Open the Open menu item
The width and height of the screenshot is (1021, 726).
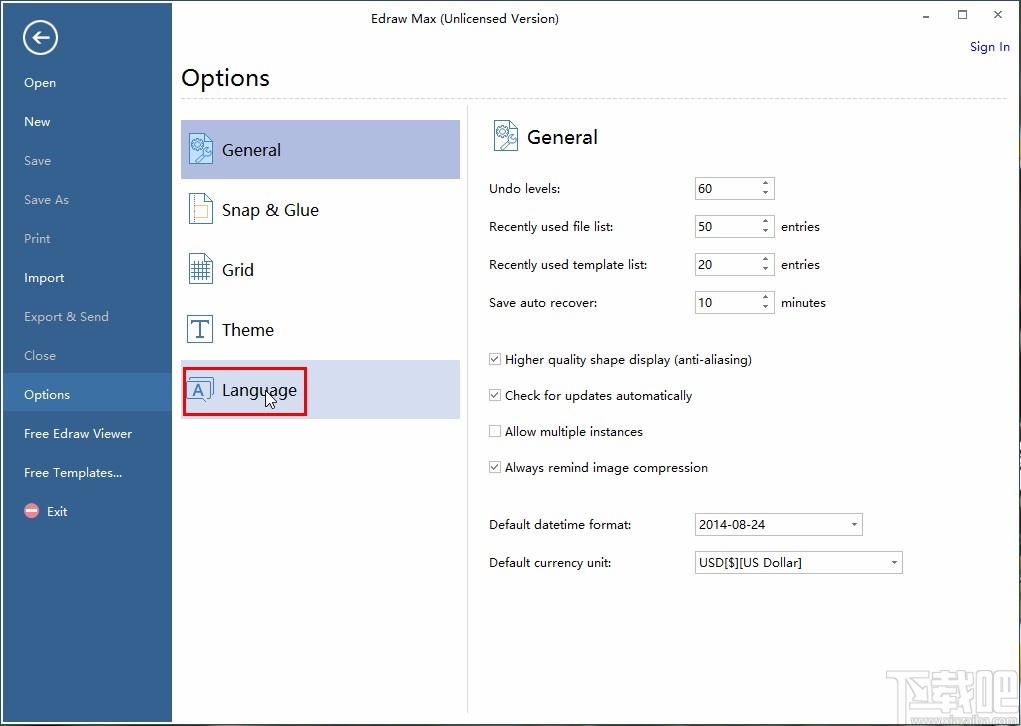click(x=40, y=83)
